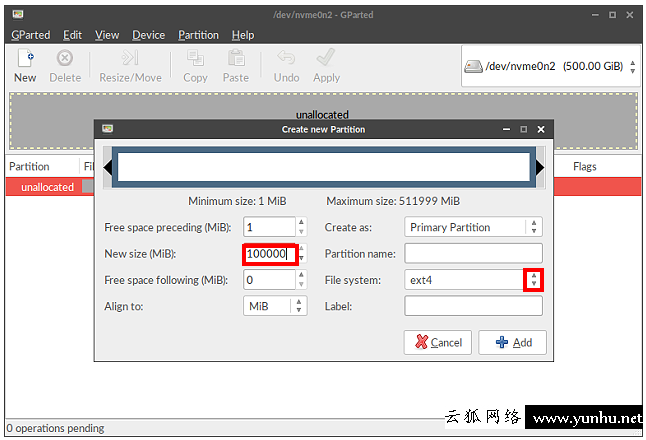646x440 pixels.
Task: Open the Edit menu
Action: (73, 35)
